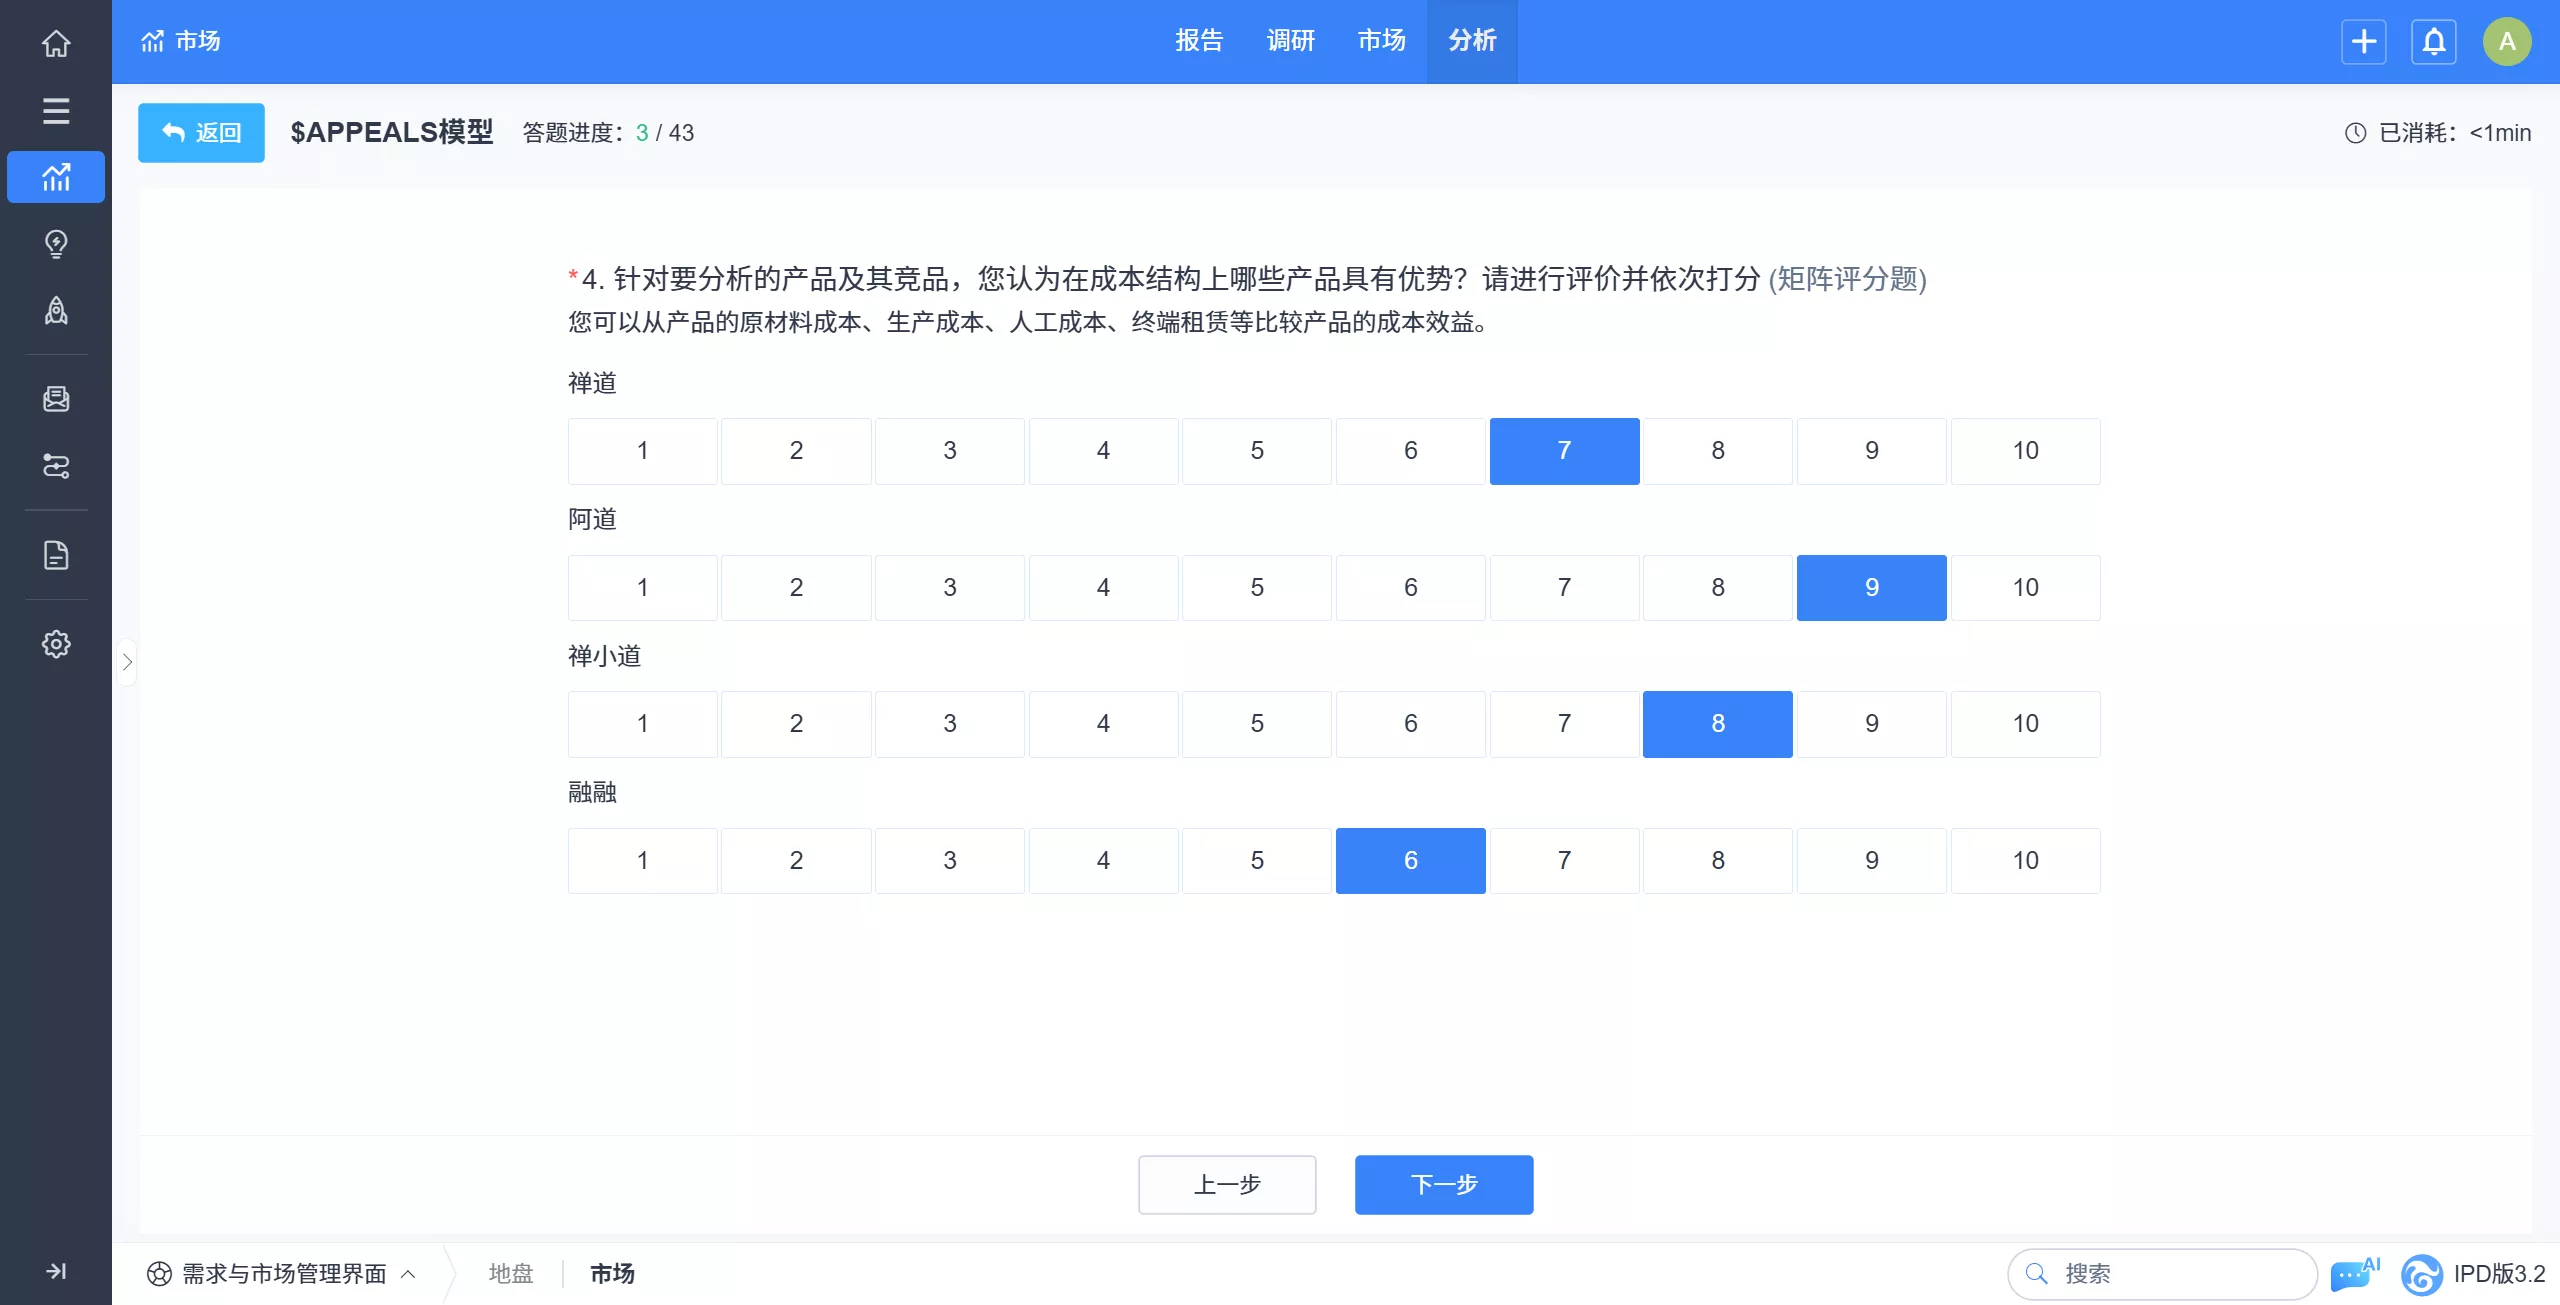Select the market chart sidebar icon

tap(56, 177)
